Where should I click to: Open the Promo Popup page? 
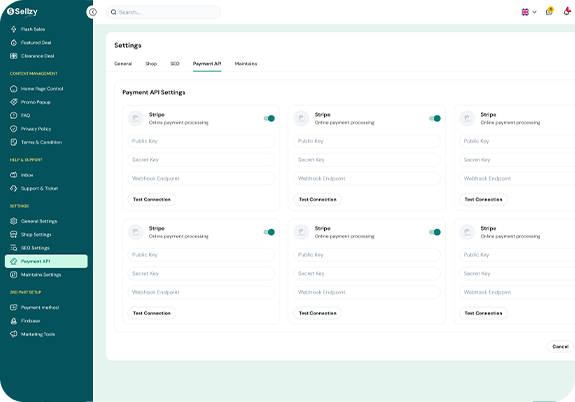30,102
